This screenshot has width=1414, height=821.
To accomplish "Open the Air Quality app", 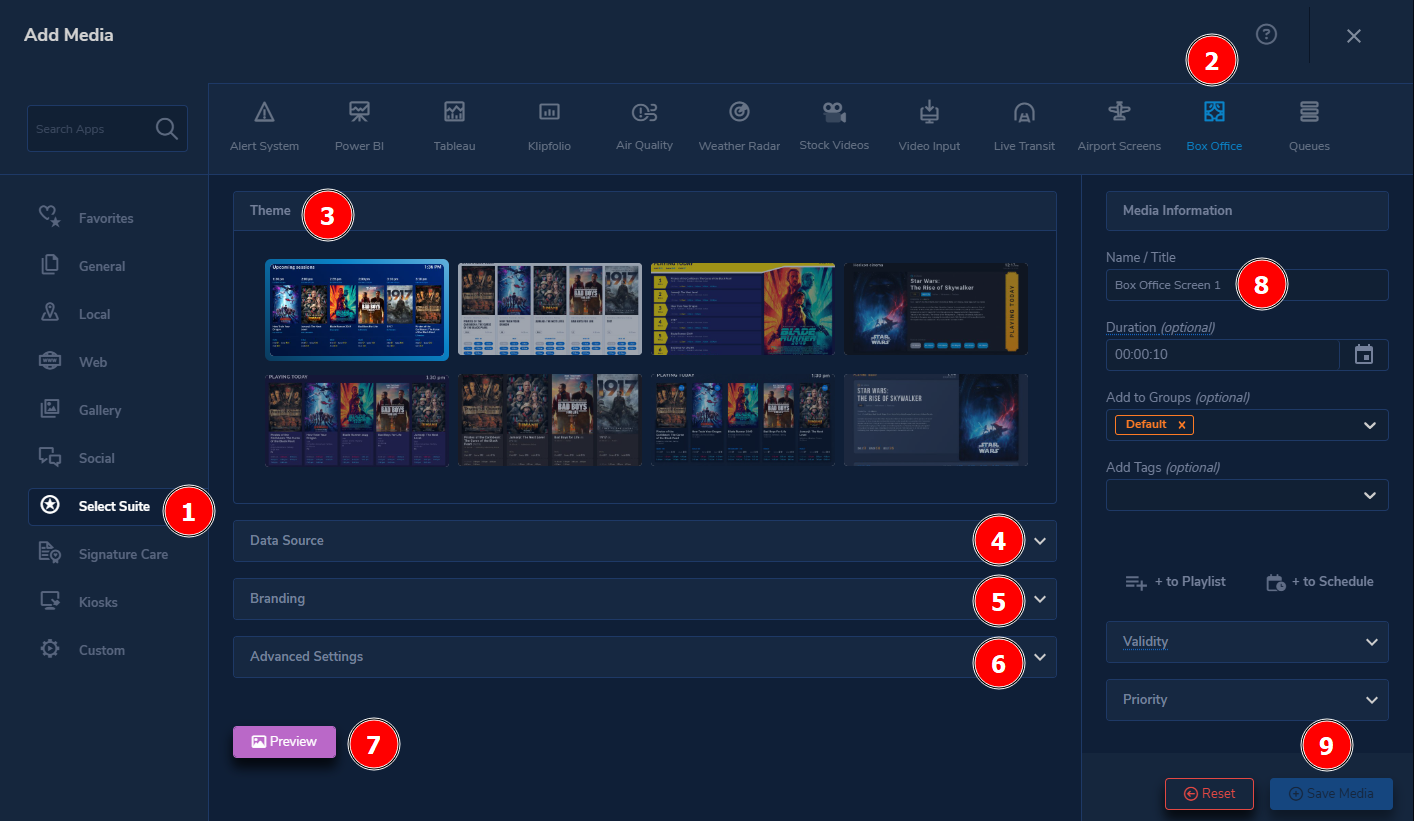I will click(644, 126).
